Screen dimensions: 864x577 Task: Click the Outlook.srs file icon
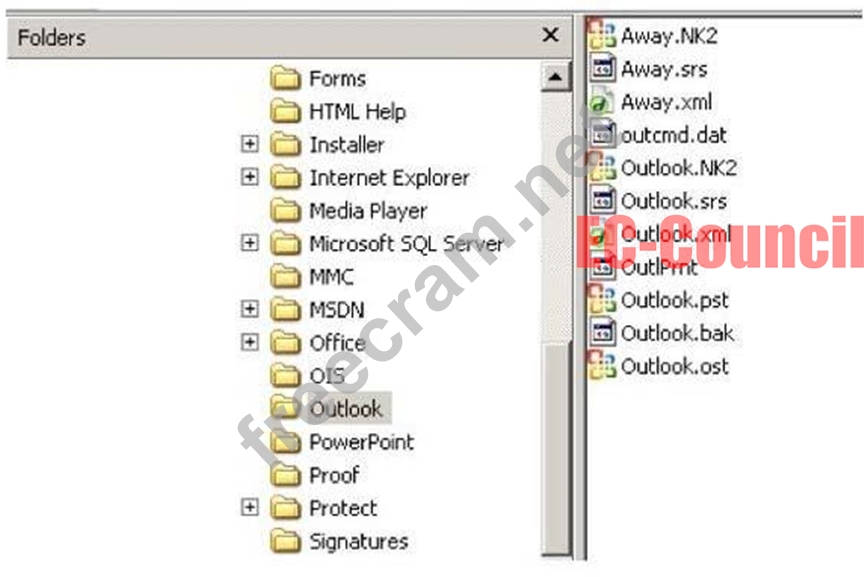pyautogui.click(x=602, y=201)
